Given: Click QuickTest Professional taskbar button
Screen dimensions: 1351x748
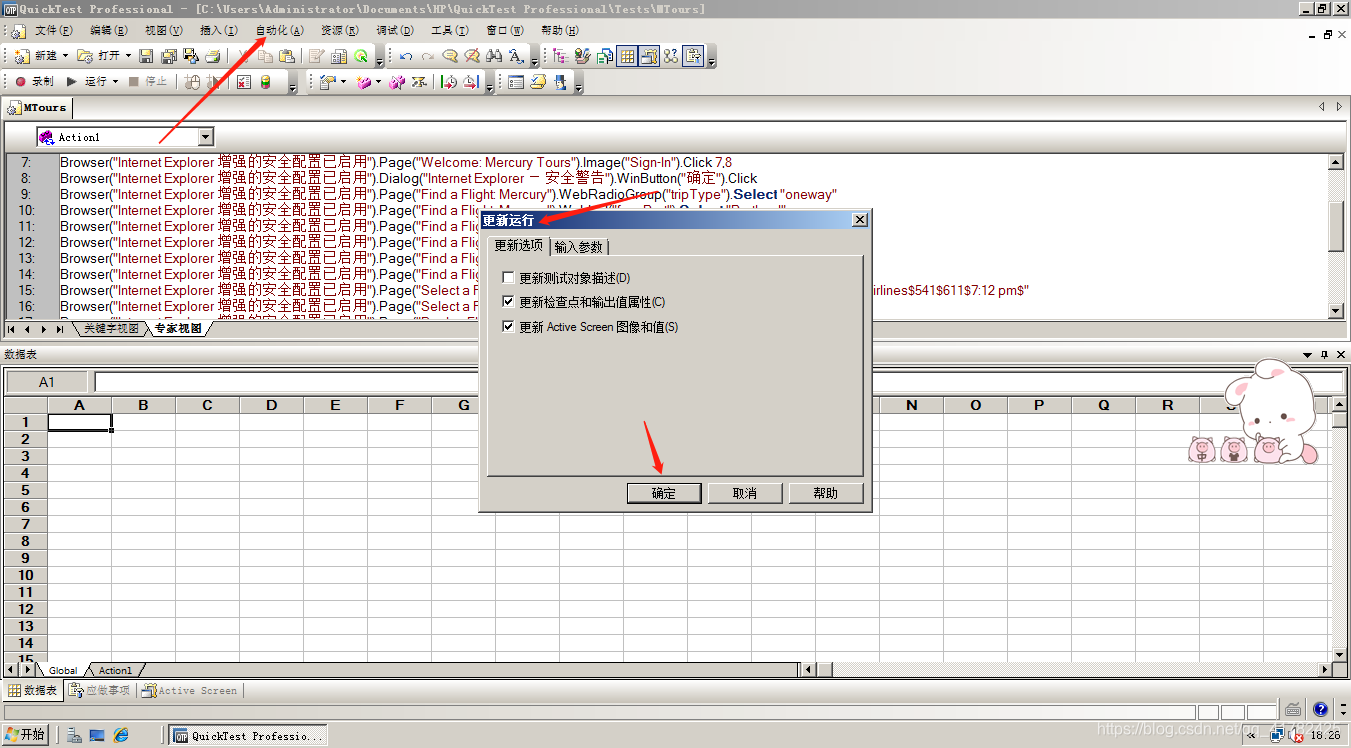Looking at the screenshot, I should pyautogui.click(x=248, y=735).
